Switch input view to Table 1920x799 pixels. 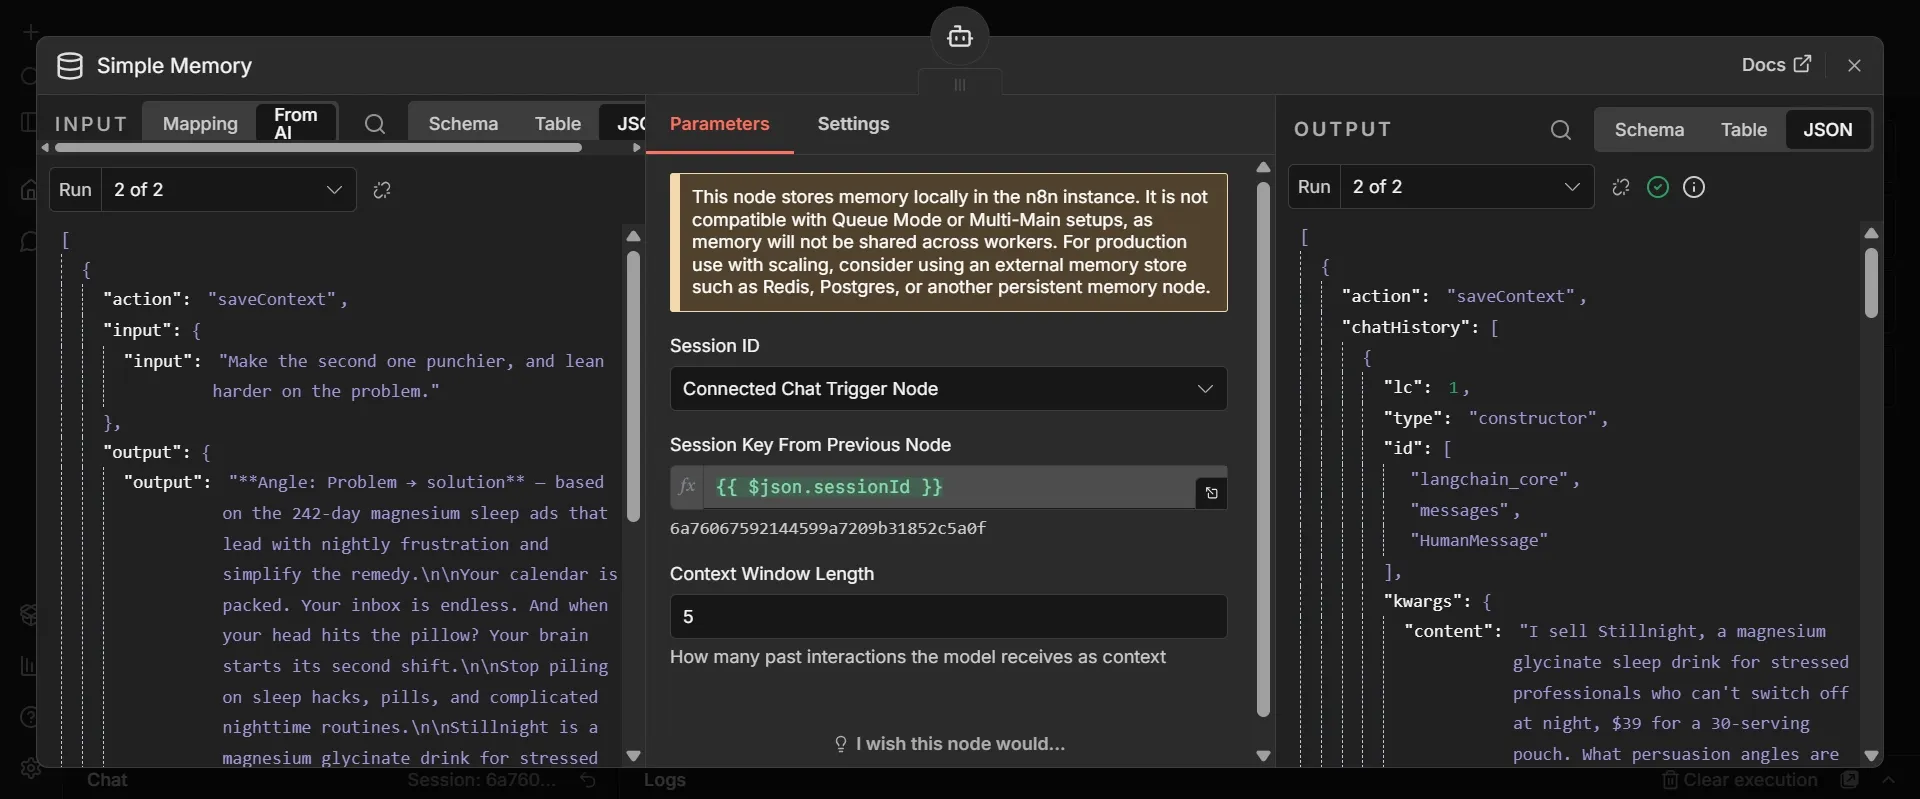[x=557, y=124]
